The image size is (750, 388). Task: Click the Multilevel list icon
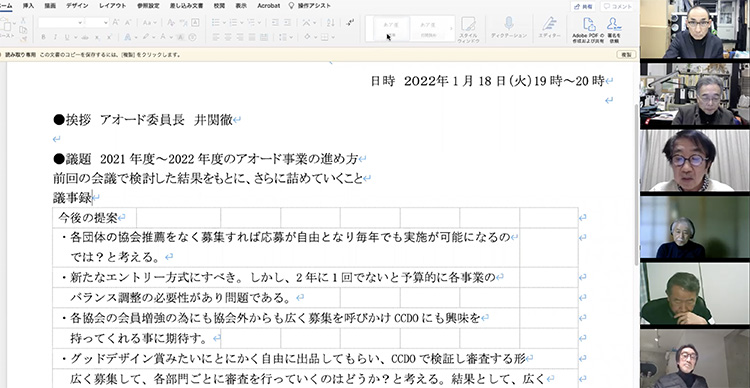click(x=251, y=22)
